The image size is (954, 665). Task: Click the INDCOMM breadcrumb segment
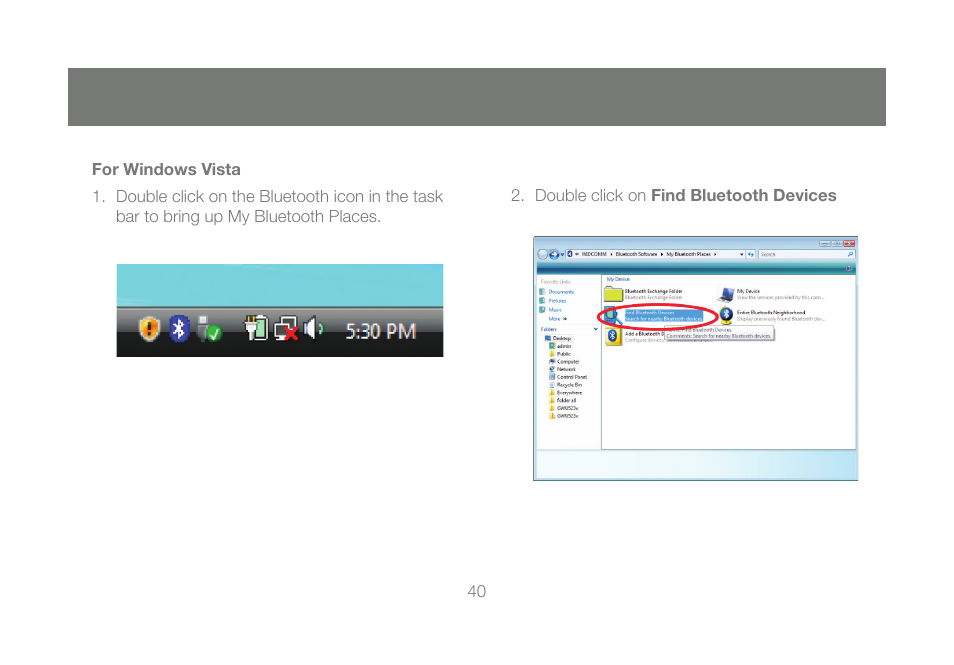click(594, 254)
